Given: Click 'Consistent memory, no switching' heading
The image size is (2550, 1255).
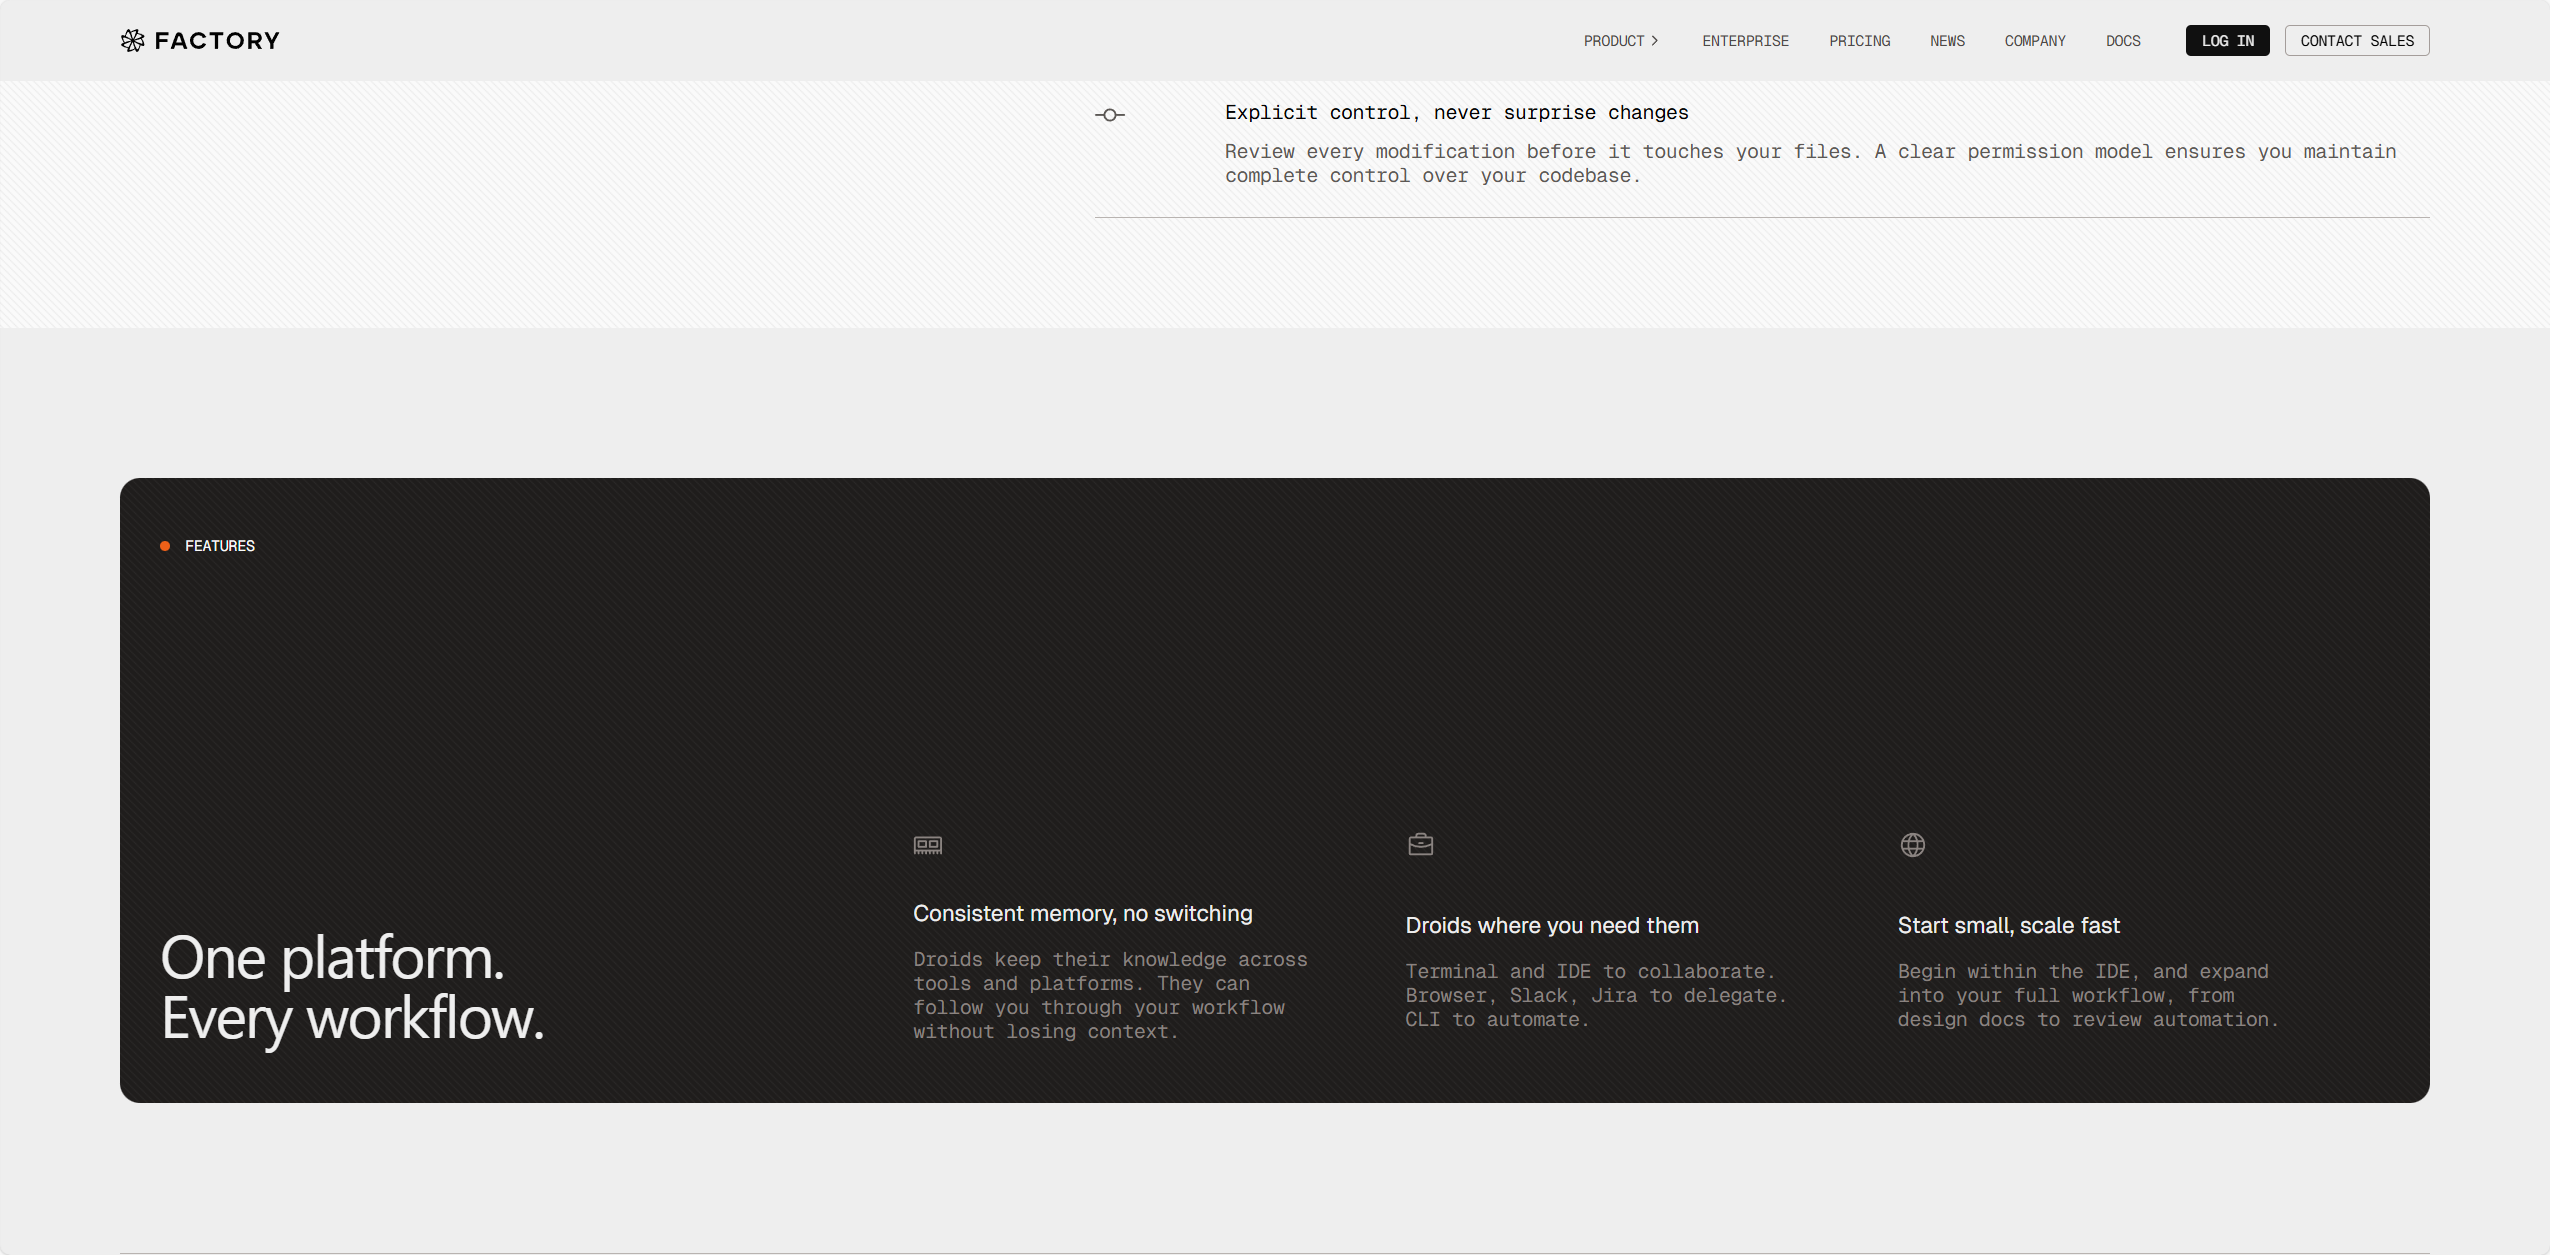Looking at the screenshot, I should coord(1082,914).
